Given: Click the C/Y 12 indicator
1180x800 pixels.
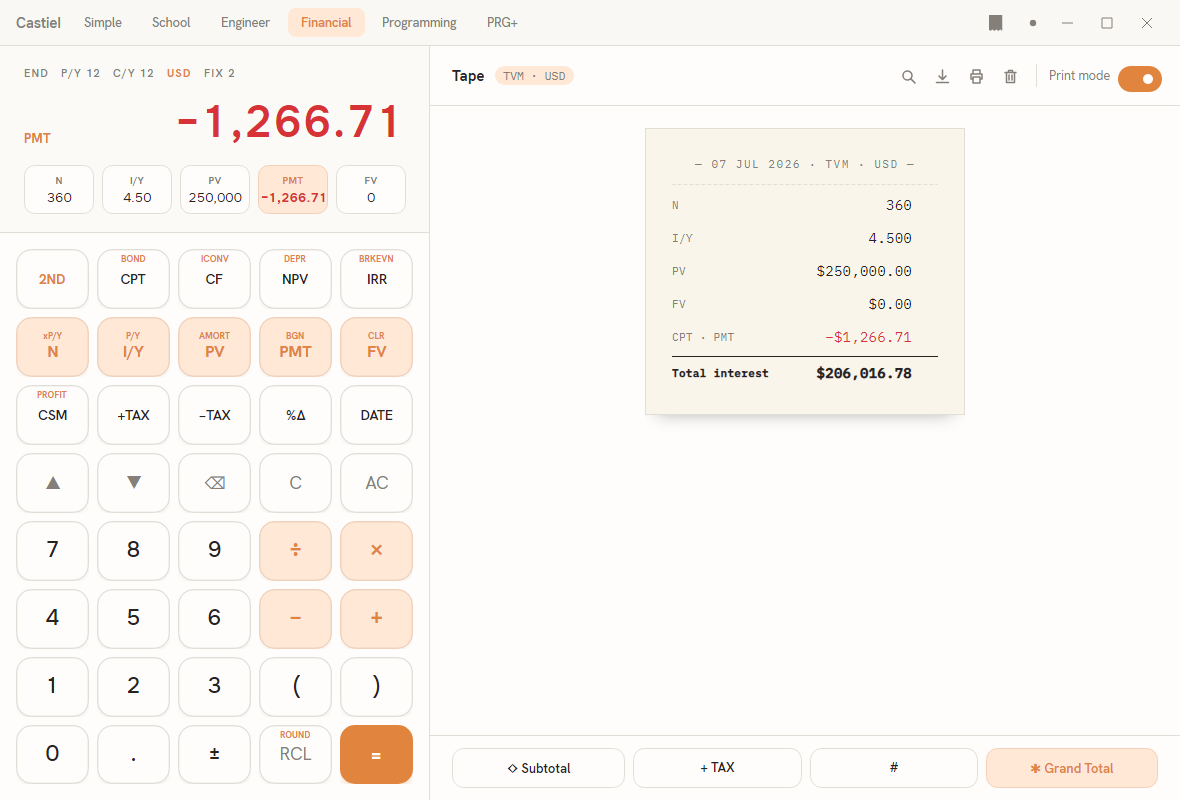Looking at the screenshot, I should click(x=133, y=73).
